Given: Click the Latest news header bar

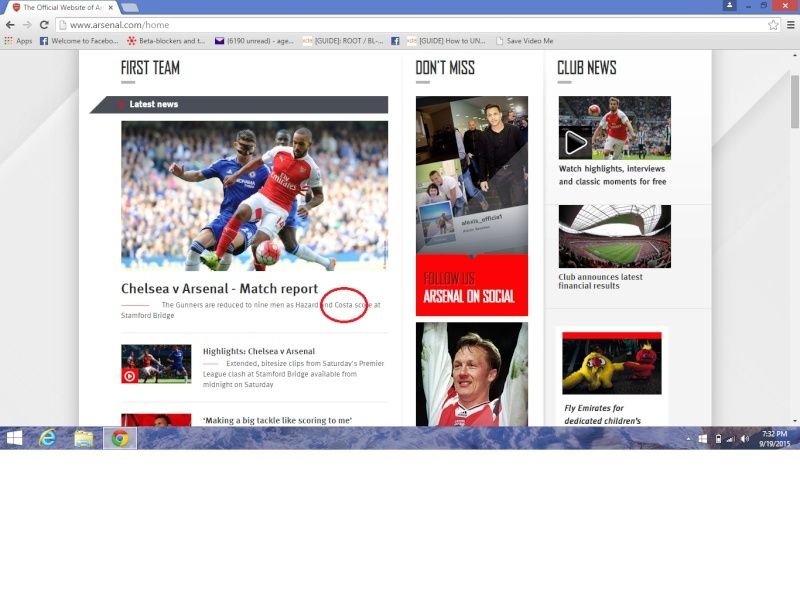Looking at the screenshot, I should (x=239, y=105).
